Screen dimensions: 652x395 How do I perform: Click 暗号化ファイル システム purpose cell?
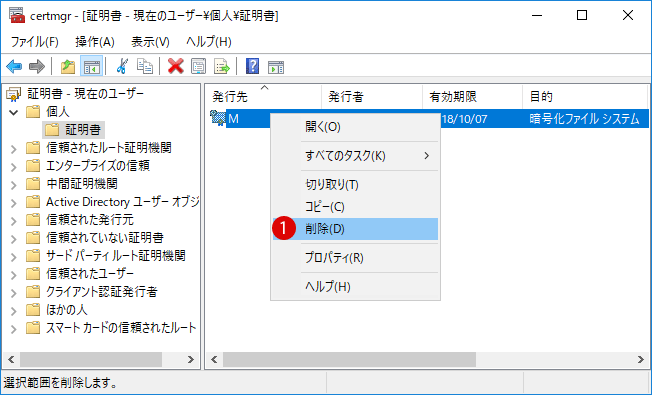pyautogui.click(x=584, y=119)
